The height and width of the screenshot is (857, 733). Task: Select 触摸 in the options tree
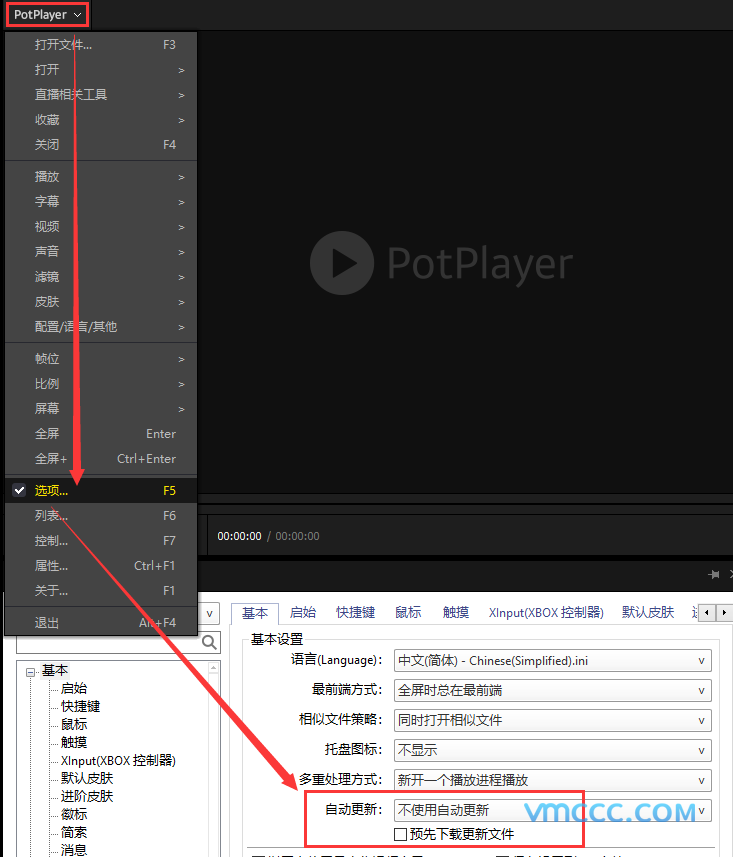[x=74, y=742]
